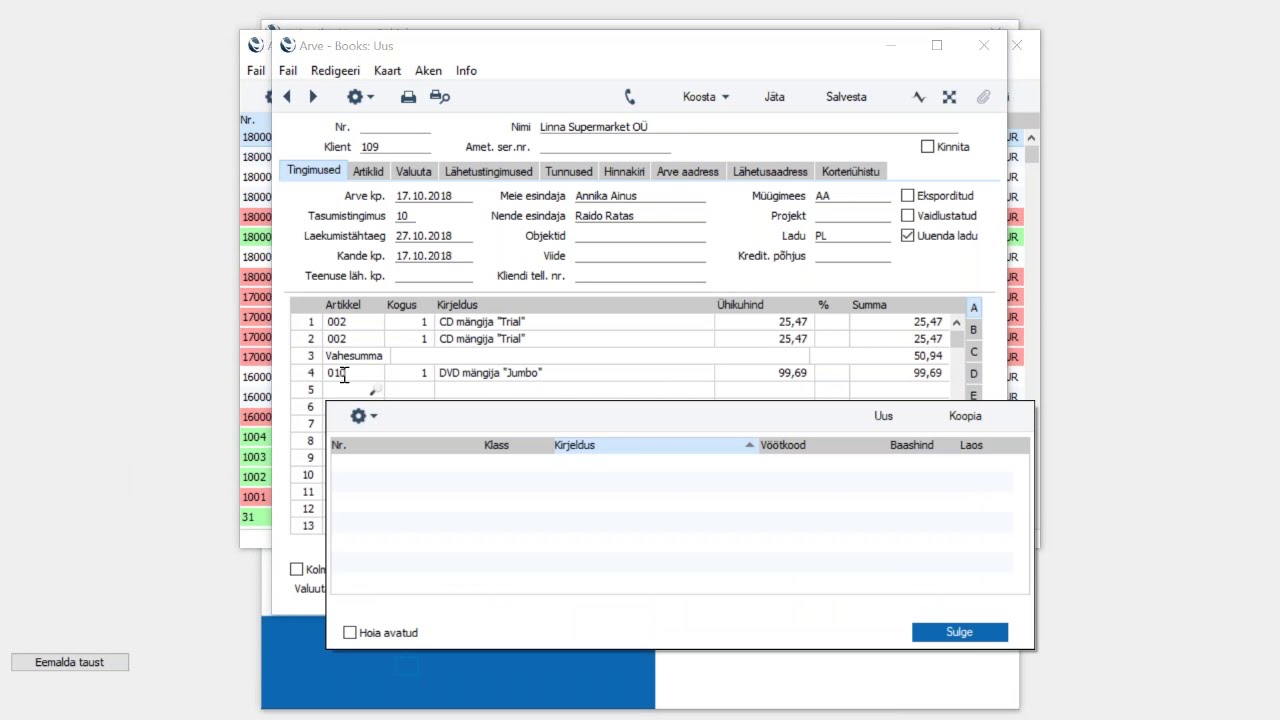Switch to the Arve aadress tab
1280x720 pixels.
[x=688, y=172]
